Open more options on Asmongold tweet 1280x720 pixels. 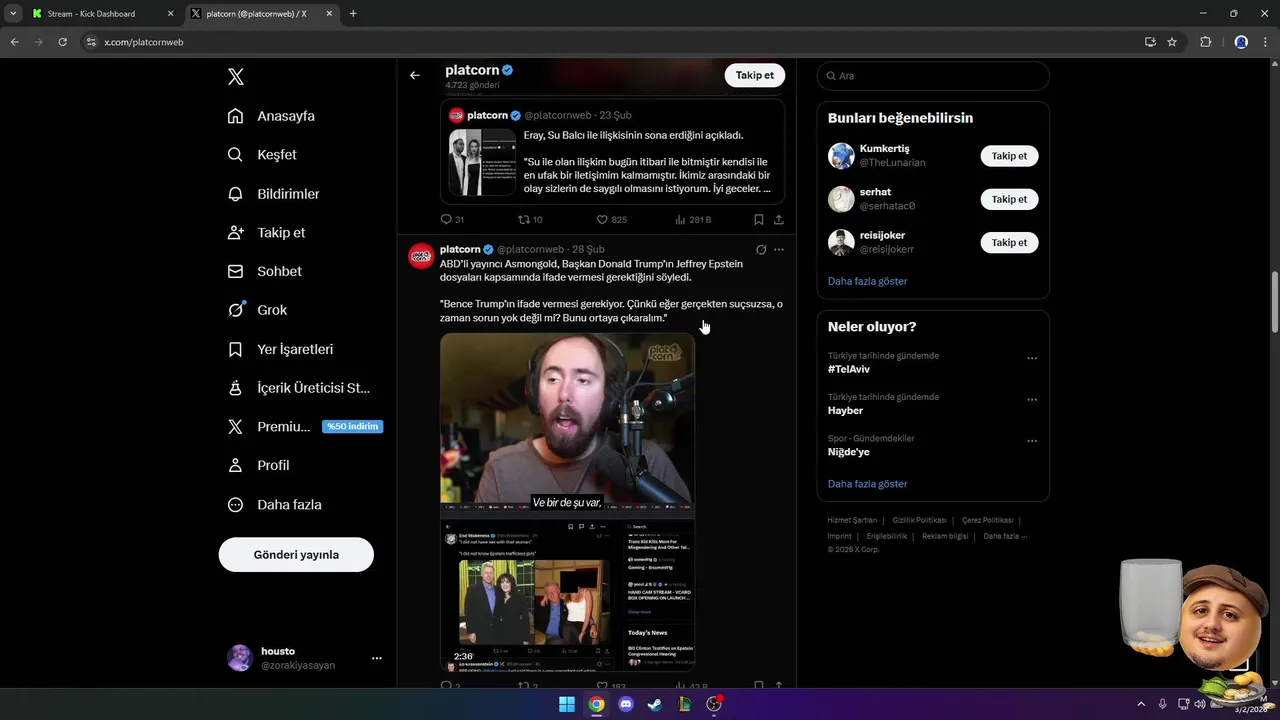tap(779, 250)
